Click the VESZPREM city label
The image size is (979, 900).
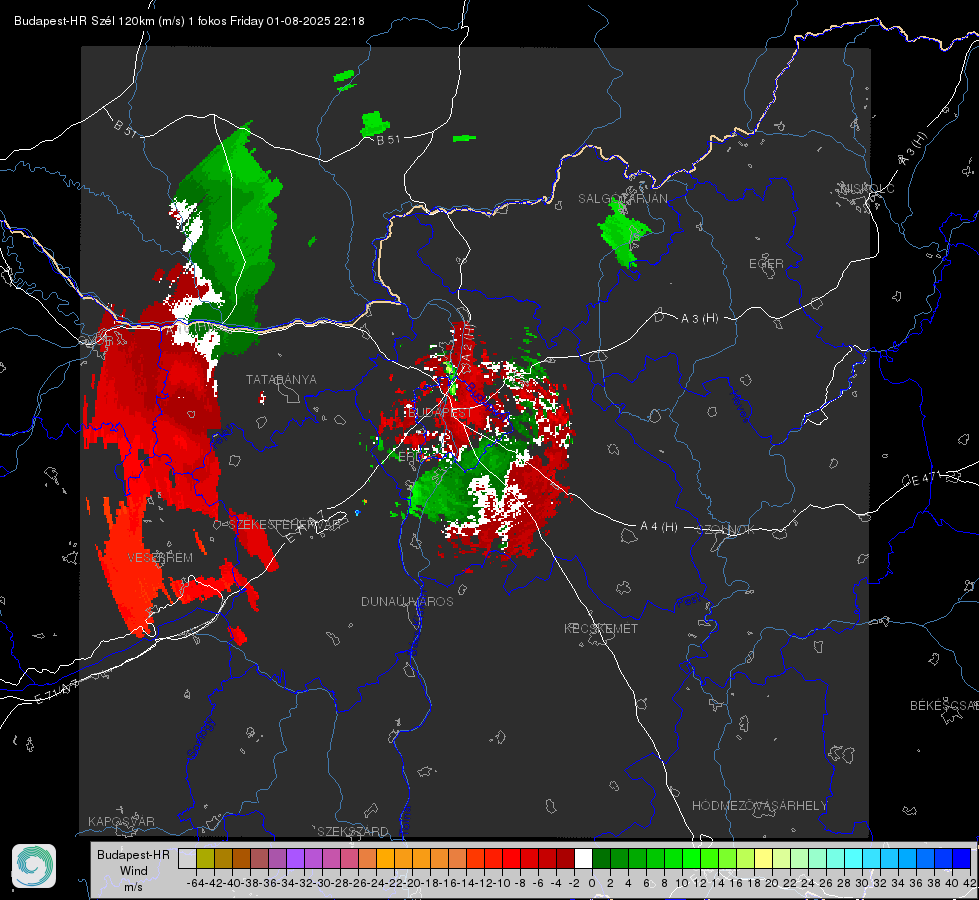point(160,558)
